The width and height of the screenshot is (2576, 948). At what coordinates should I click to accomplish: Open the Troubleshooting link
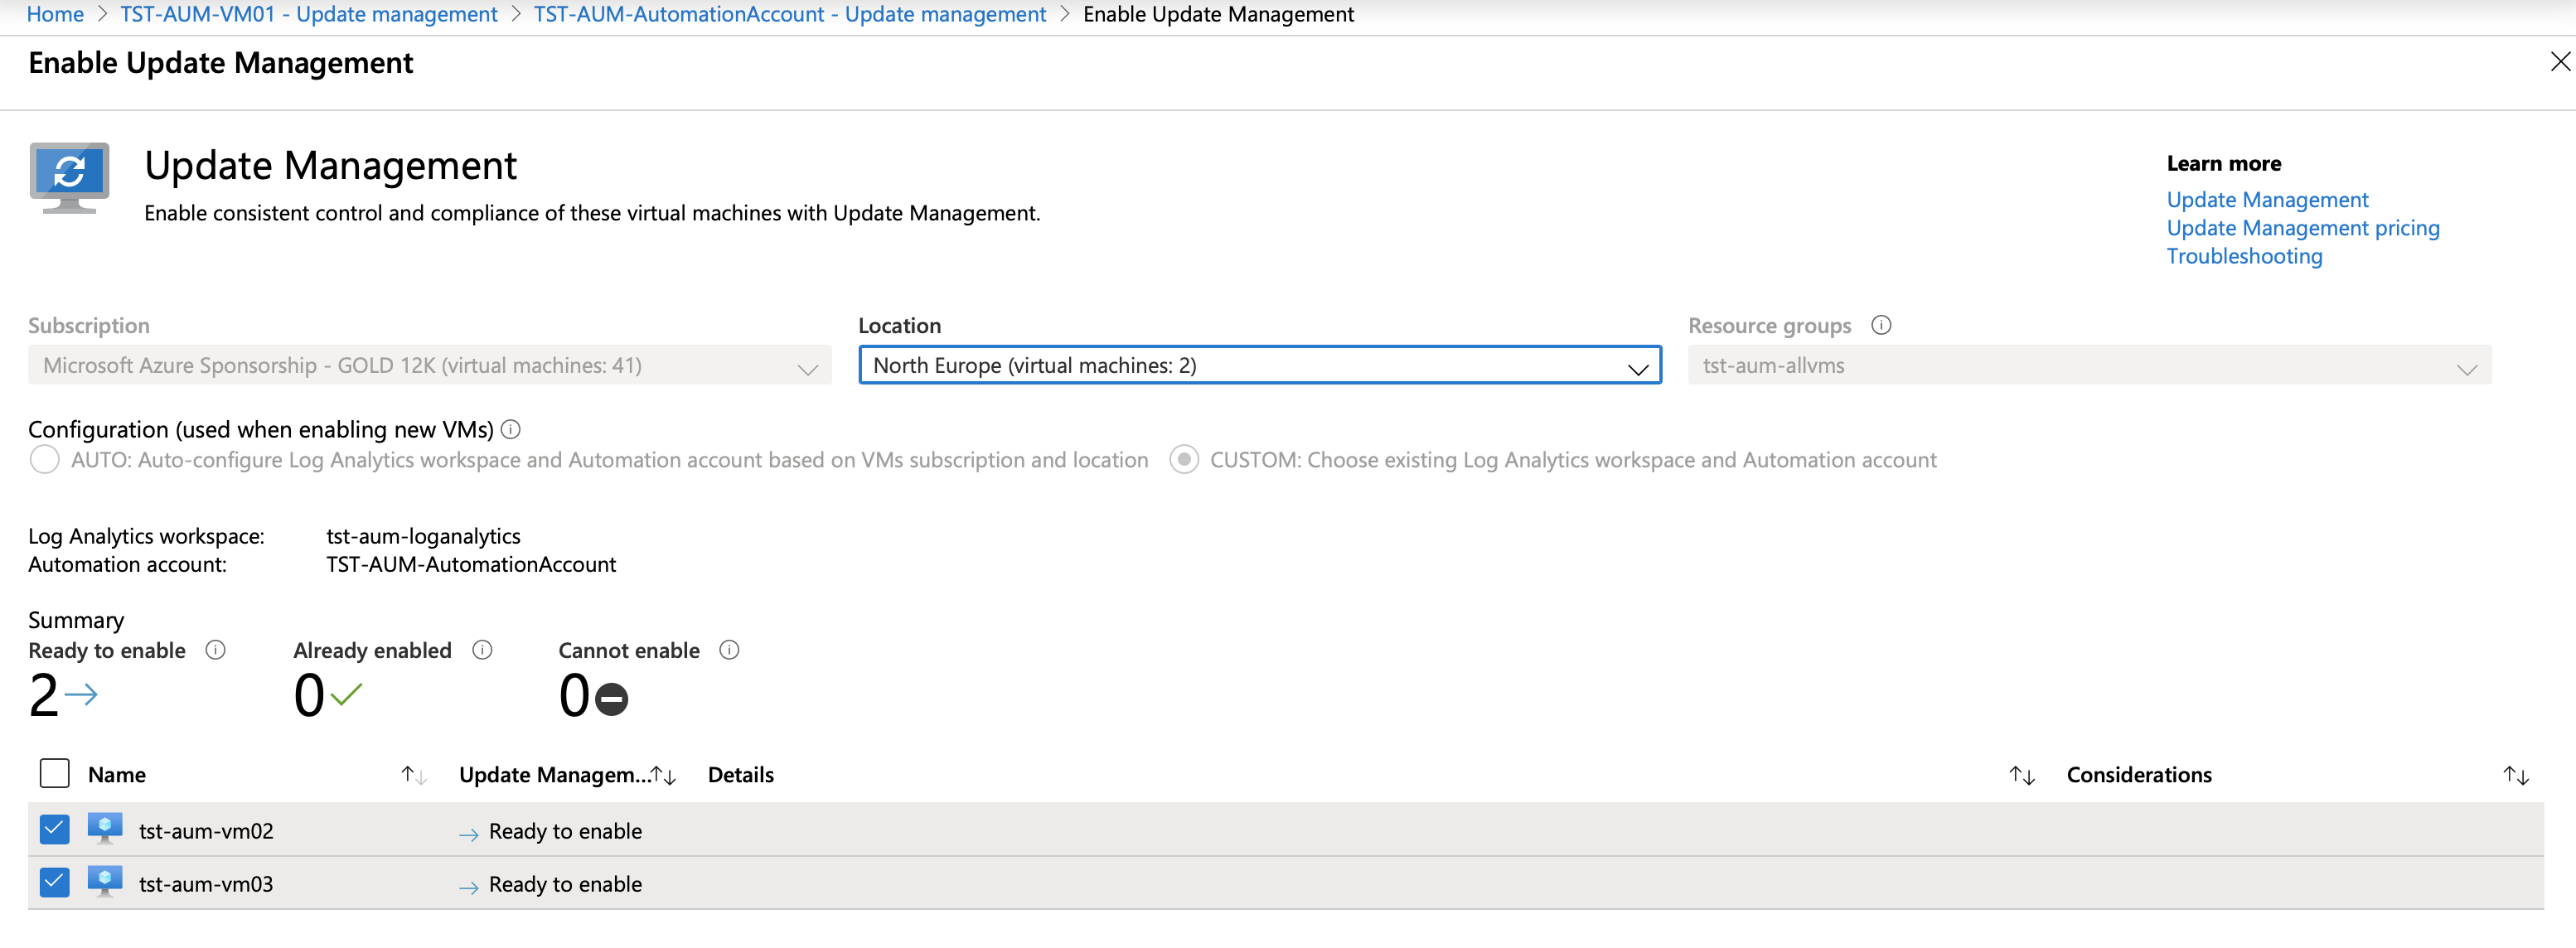tap(2244, 256)
